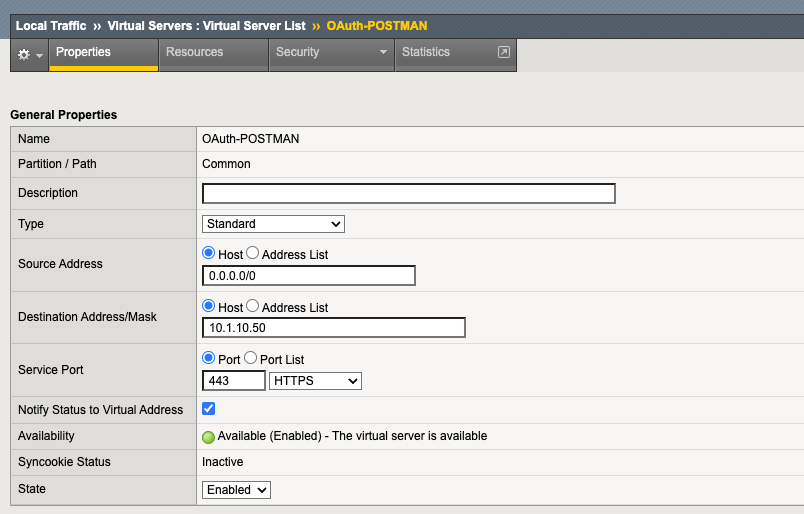The height and width of the screenshot is (514, 804).
Task: Open the Type dropdown set to Standard
Action: (273, 224)
